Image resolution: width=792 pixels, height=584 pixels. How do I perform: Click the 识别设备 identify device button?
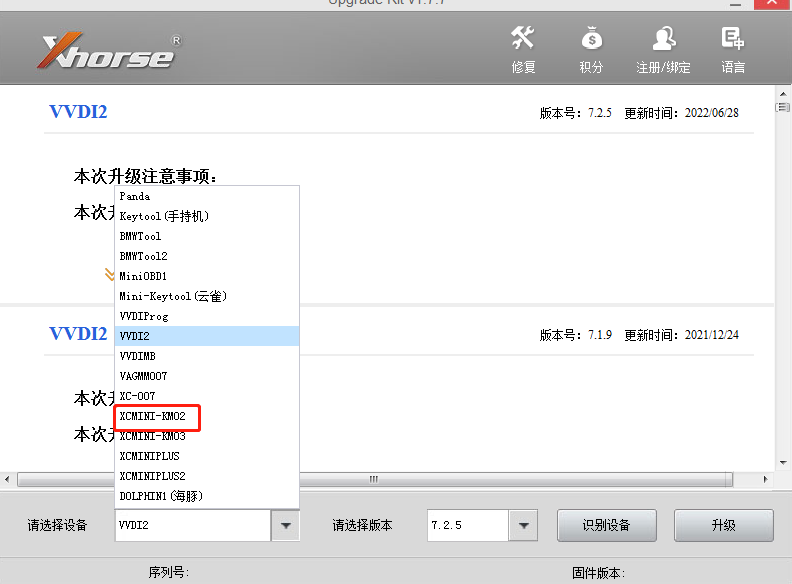(607, 525)
